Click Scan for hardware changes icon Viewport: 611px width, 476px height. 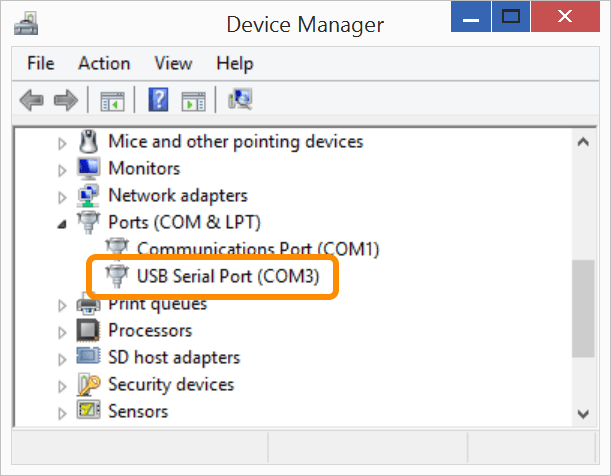click(x=240, y=100)
